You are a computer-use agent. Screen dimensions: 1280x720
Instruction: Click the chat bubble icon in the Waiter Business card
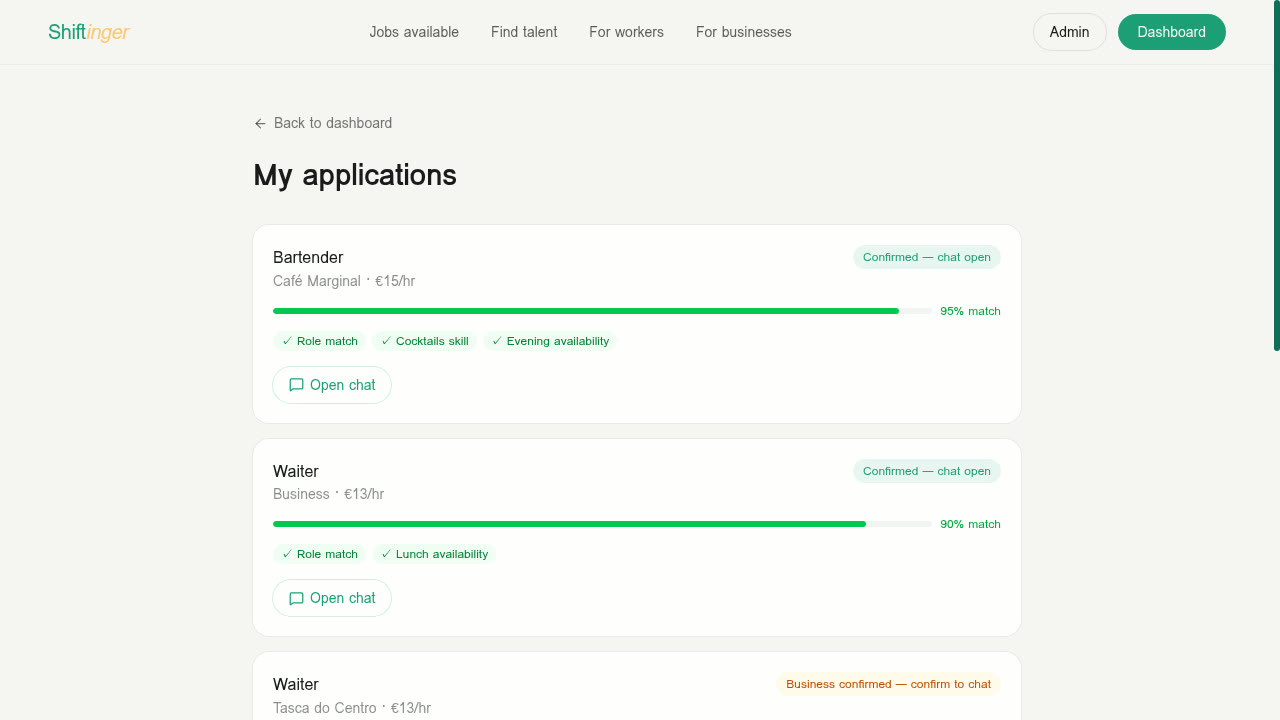296,598
